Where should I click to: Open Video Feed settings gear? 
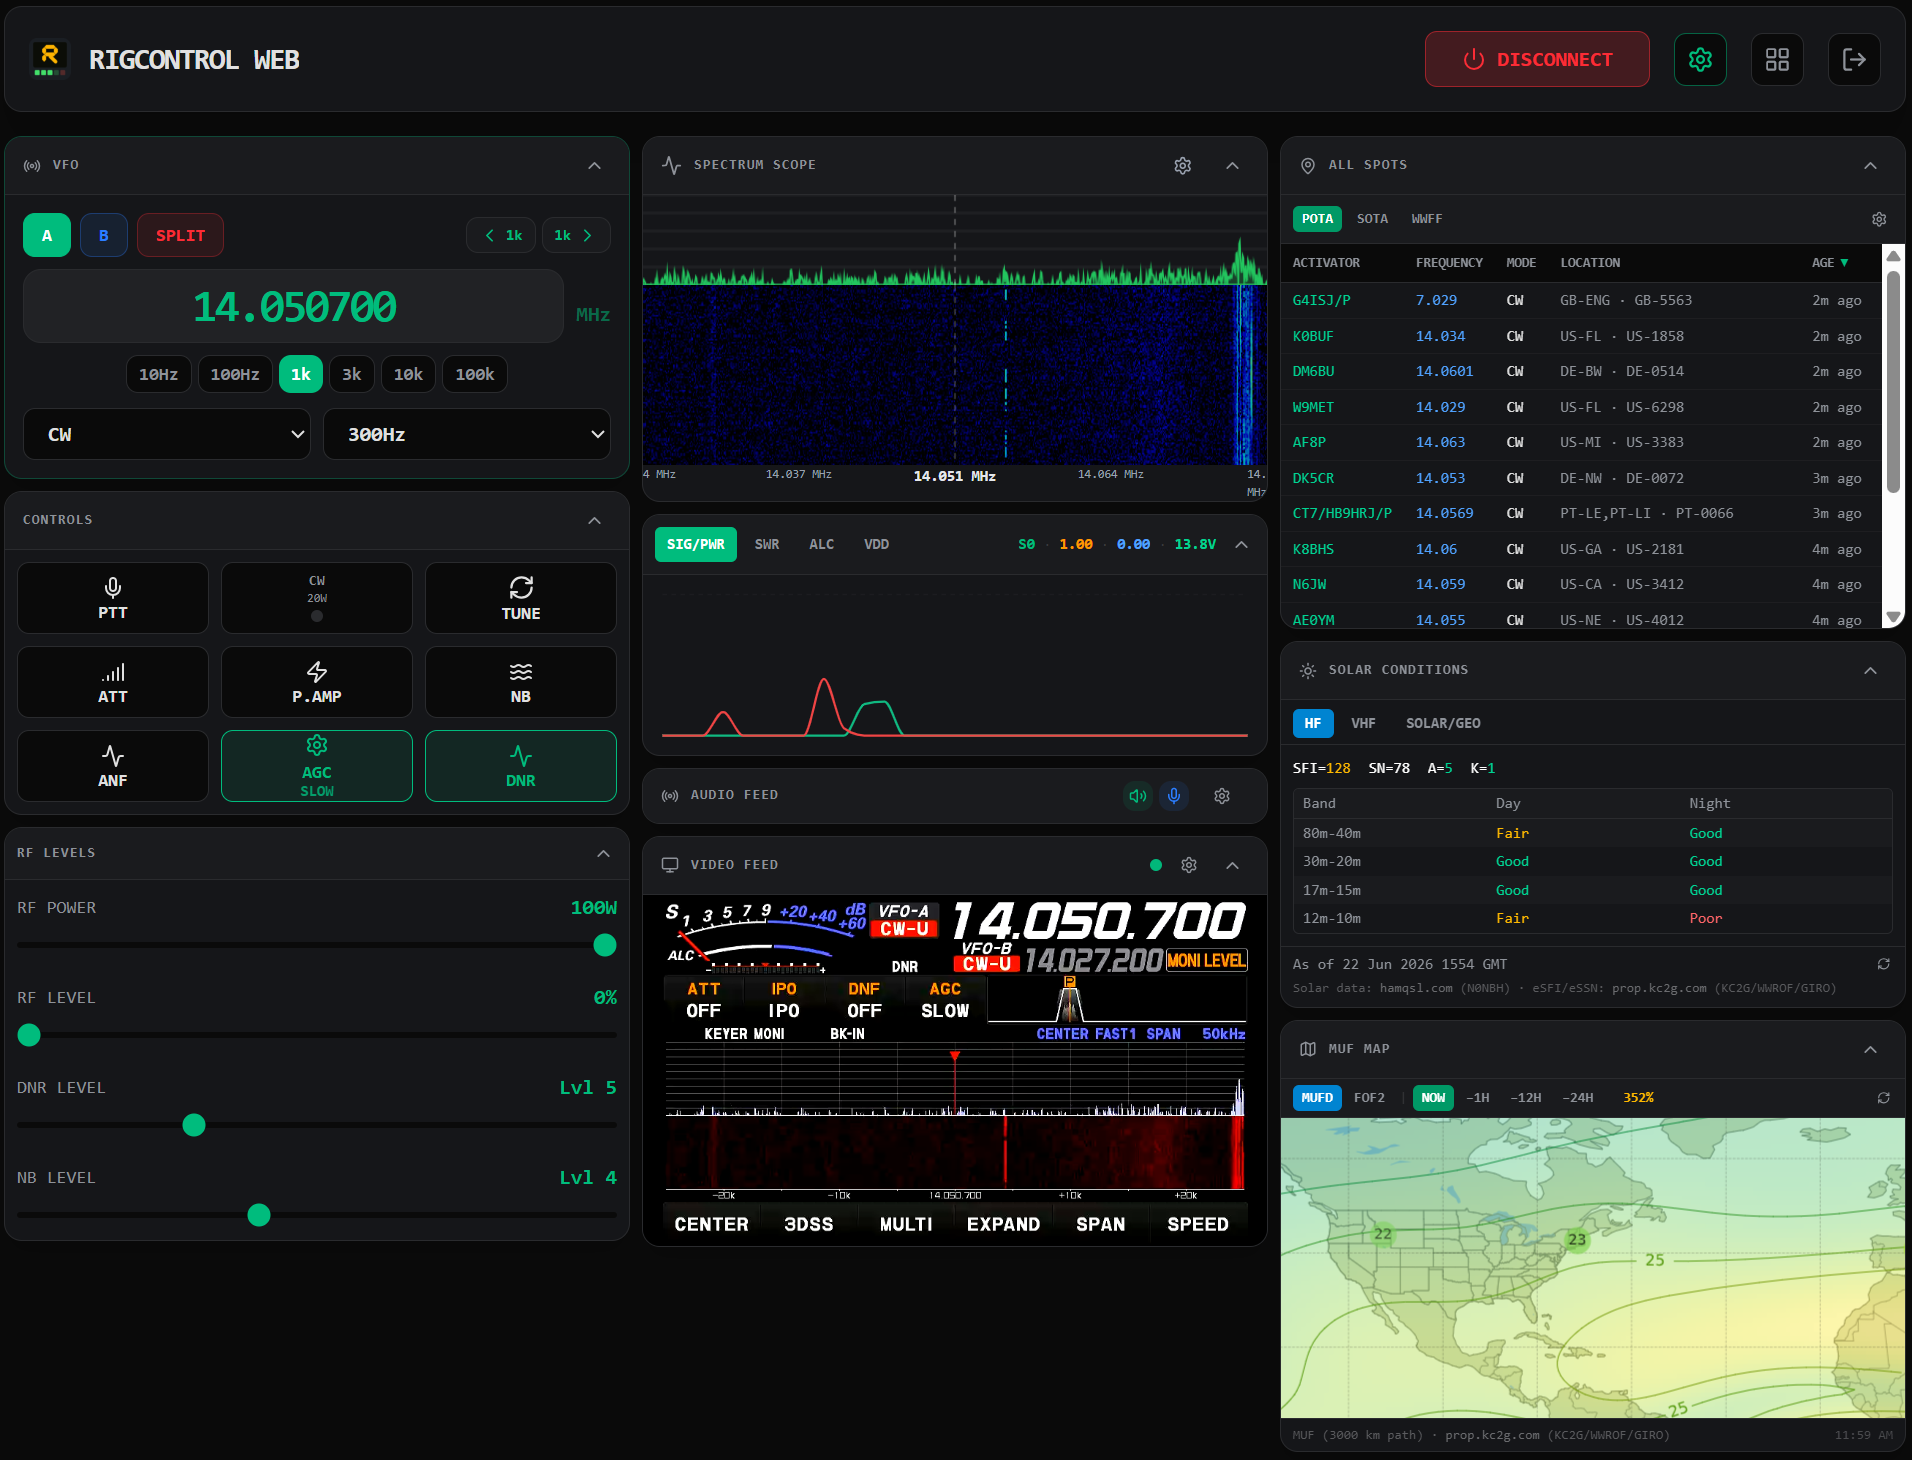(1189, 865)
